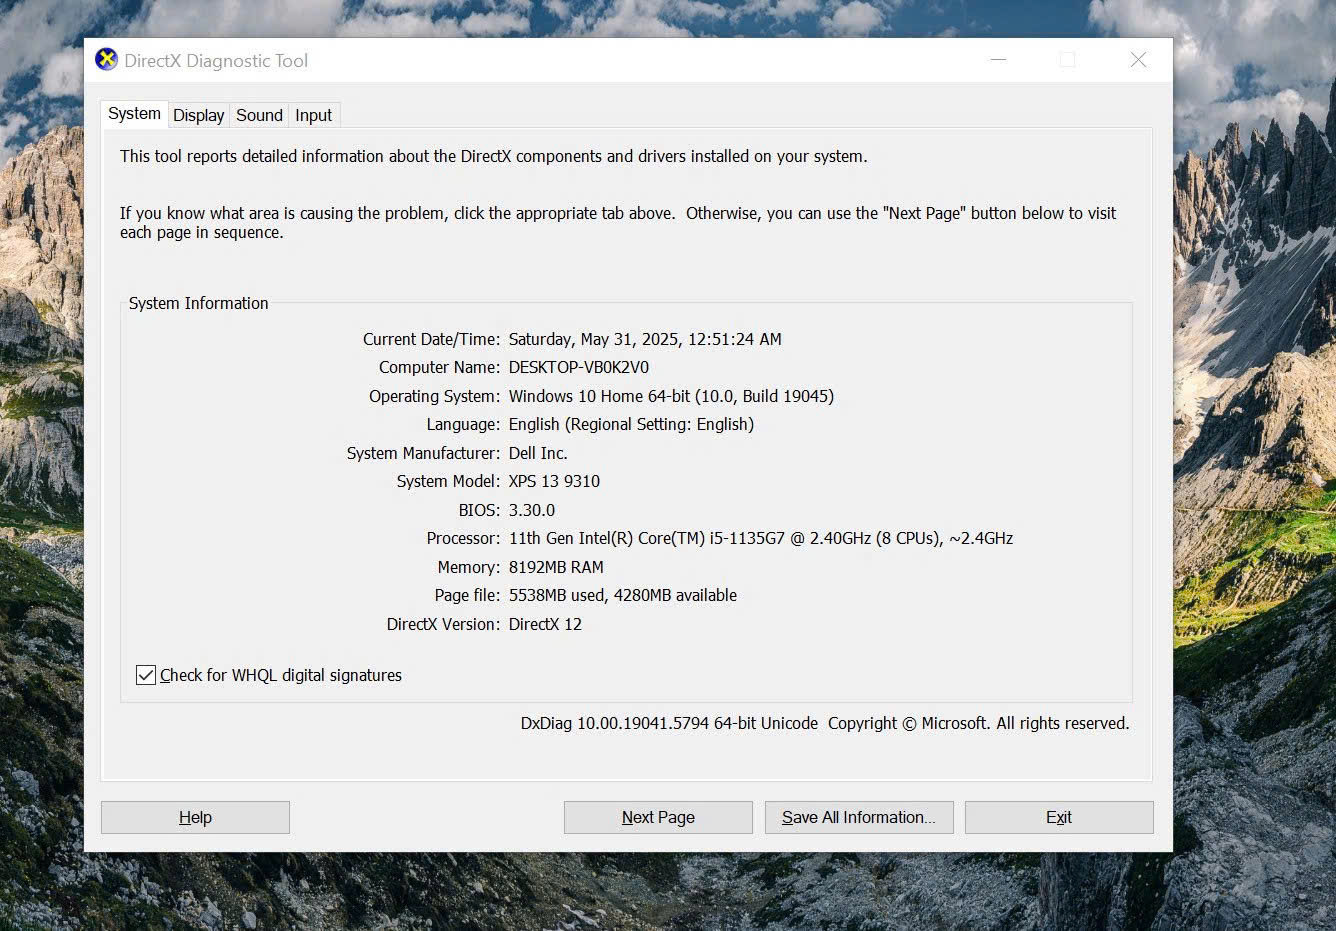Click the System Information group label
This screenshot has width=1336, height=931.
tap(198, 303)
